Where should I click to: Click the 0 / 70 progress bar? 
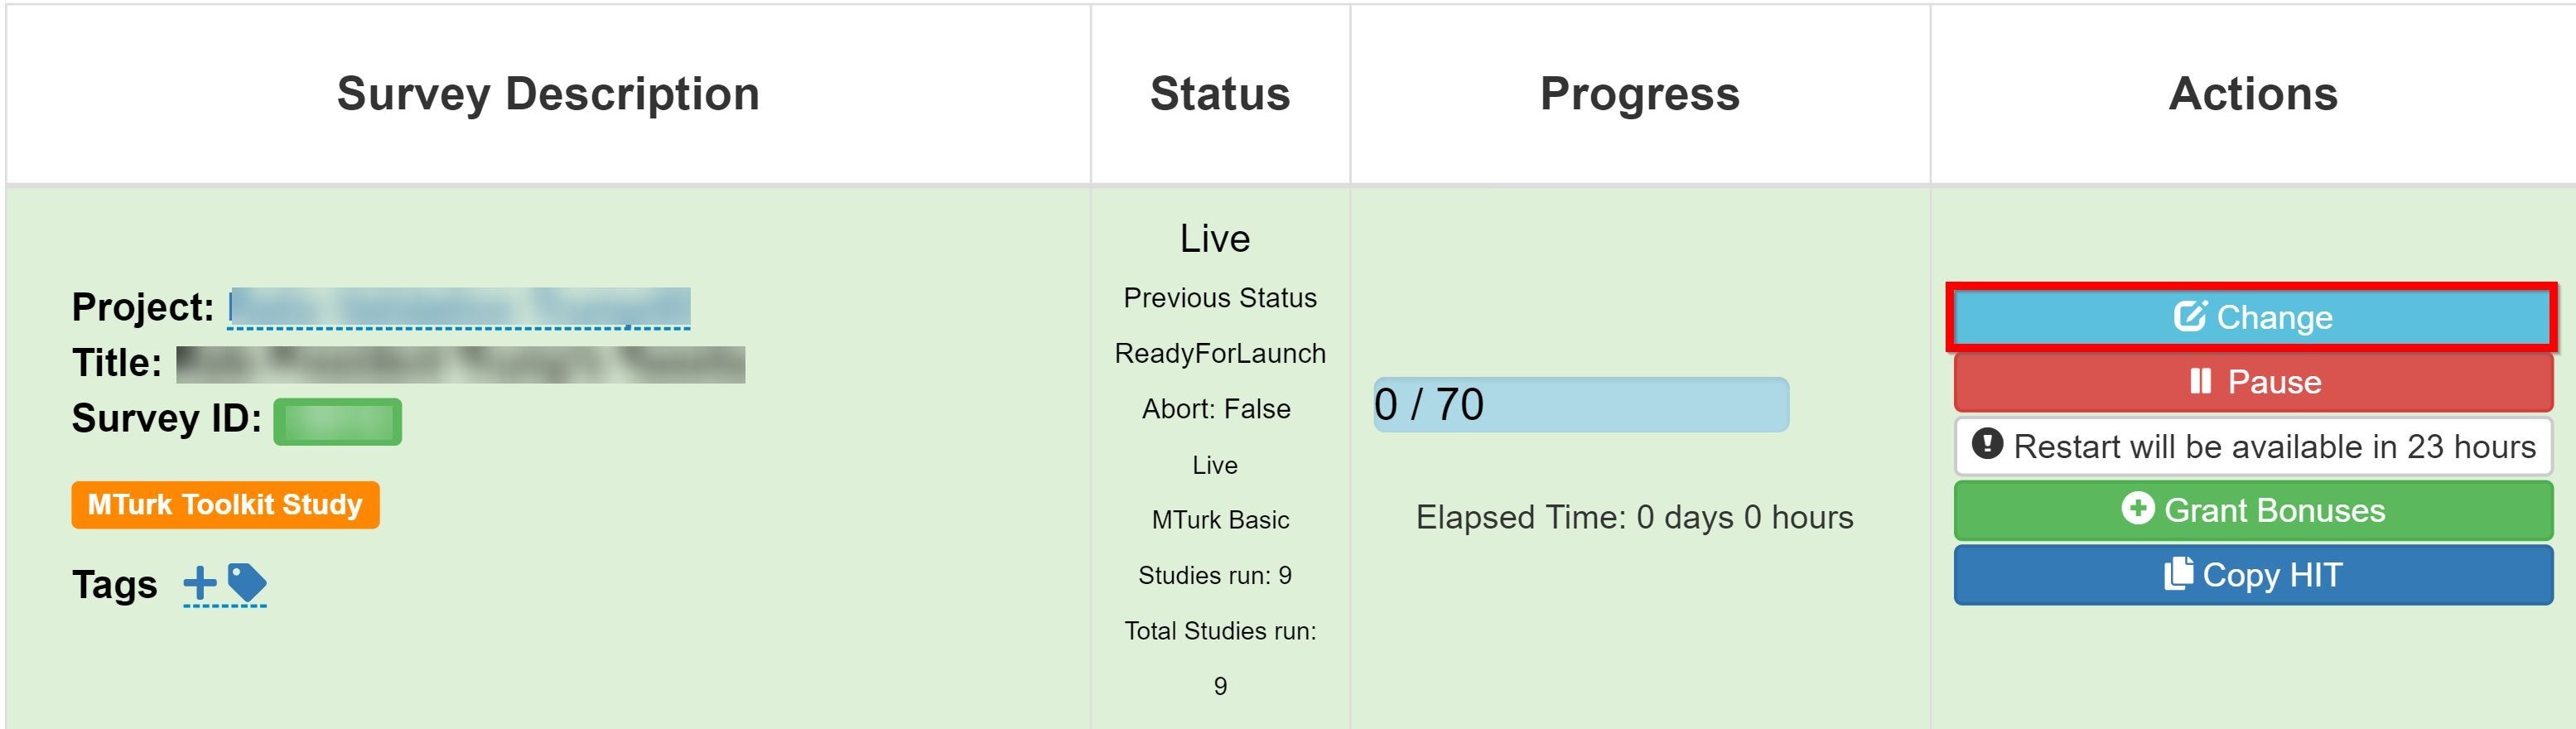point(1581,405)
